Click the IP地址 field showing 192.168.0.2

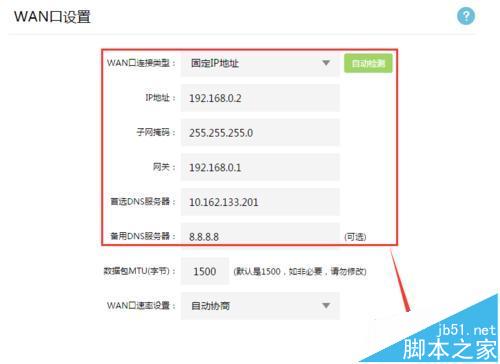260,98
